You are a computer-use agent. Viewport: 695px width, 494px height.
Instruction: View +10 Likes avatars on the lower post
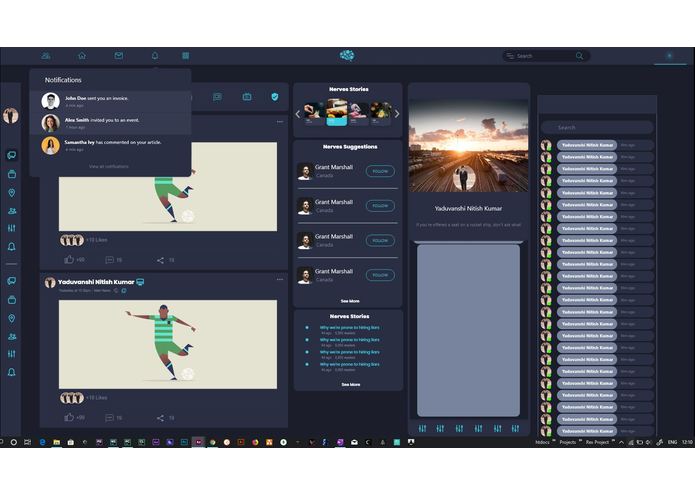[72, 397]
